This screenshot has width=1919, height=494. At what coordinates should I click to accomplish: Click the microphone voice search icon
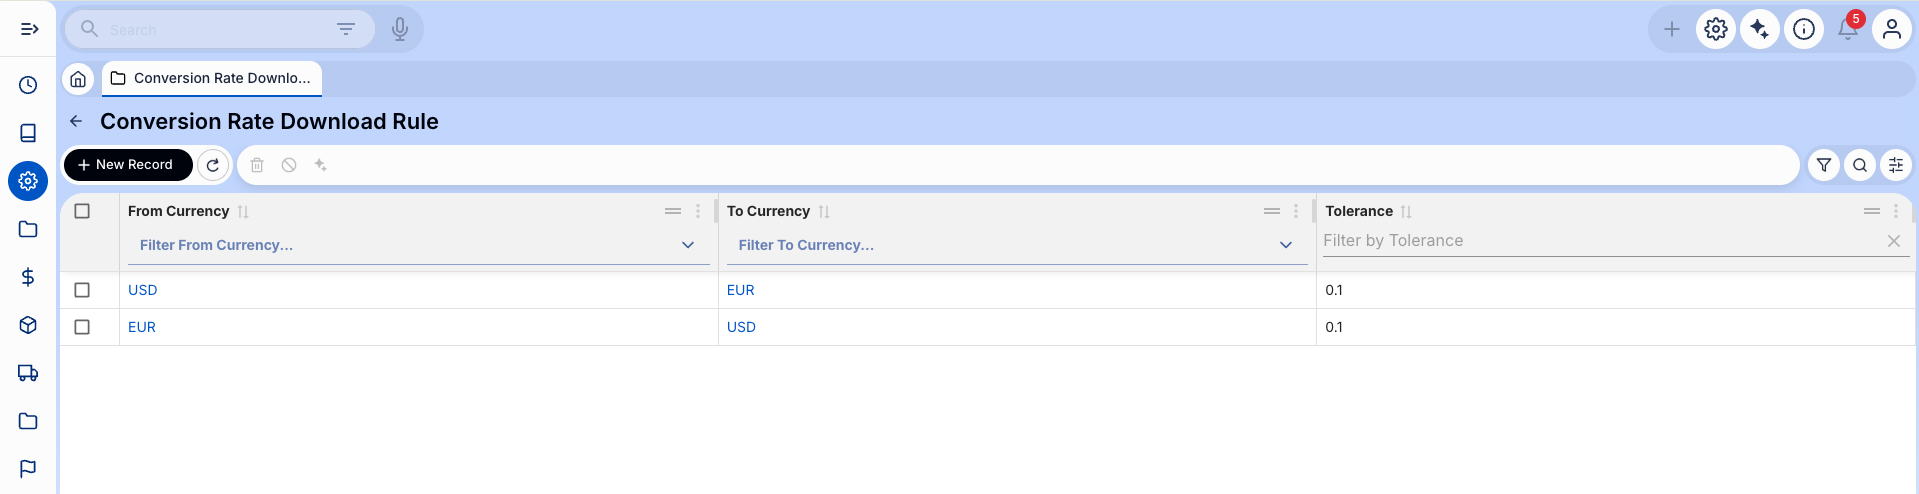coord(400,29)
